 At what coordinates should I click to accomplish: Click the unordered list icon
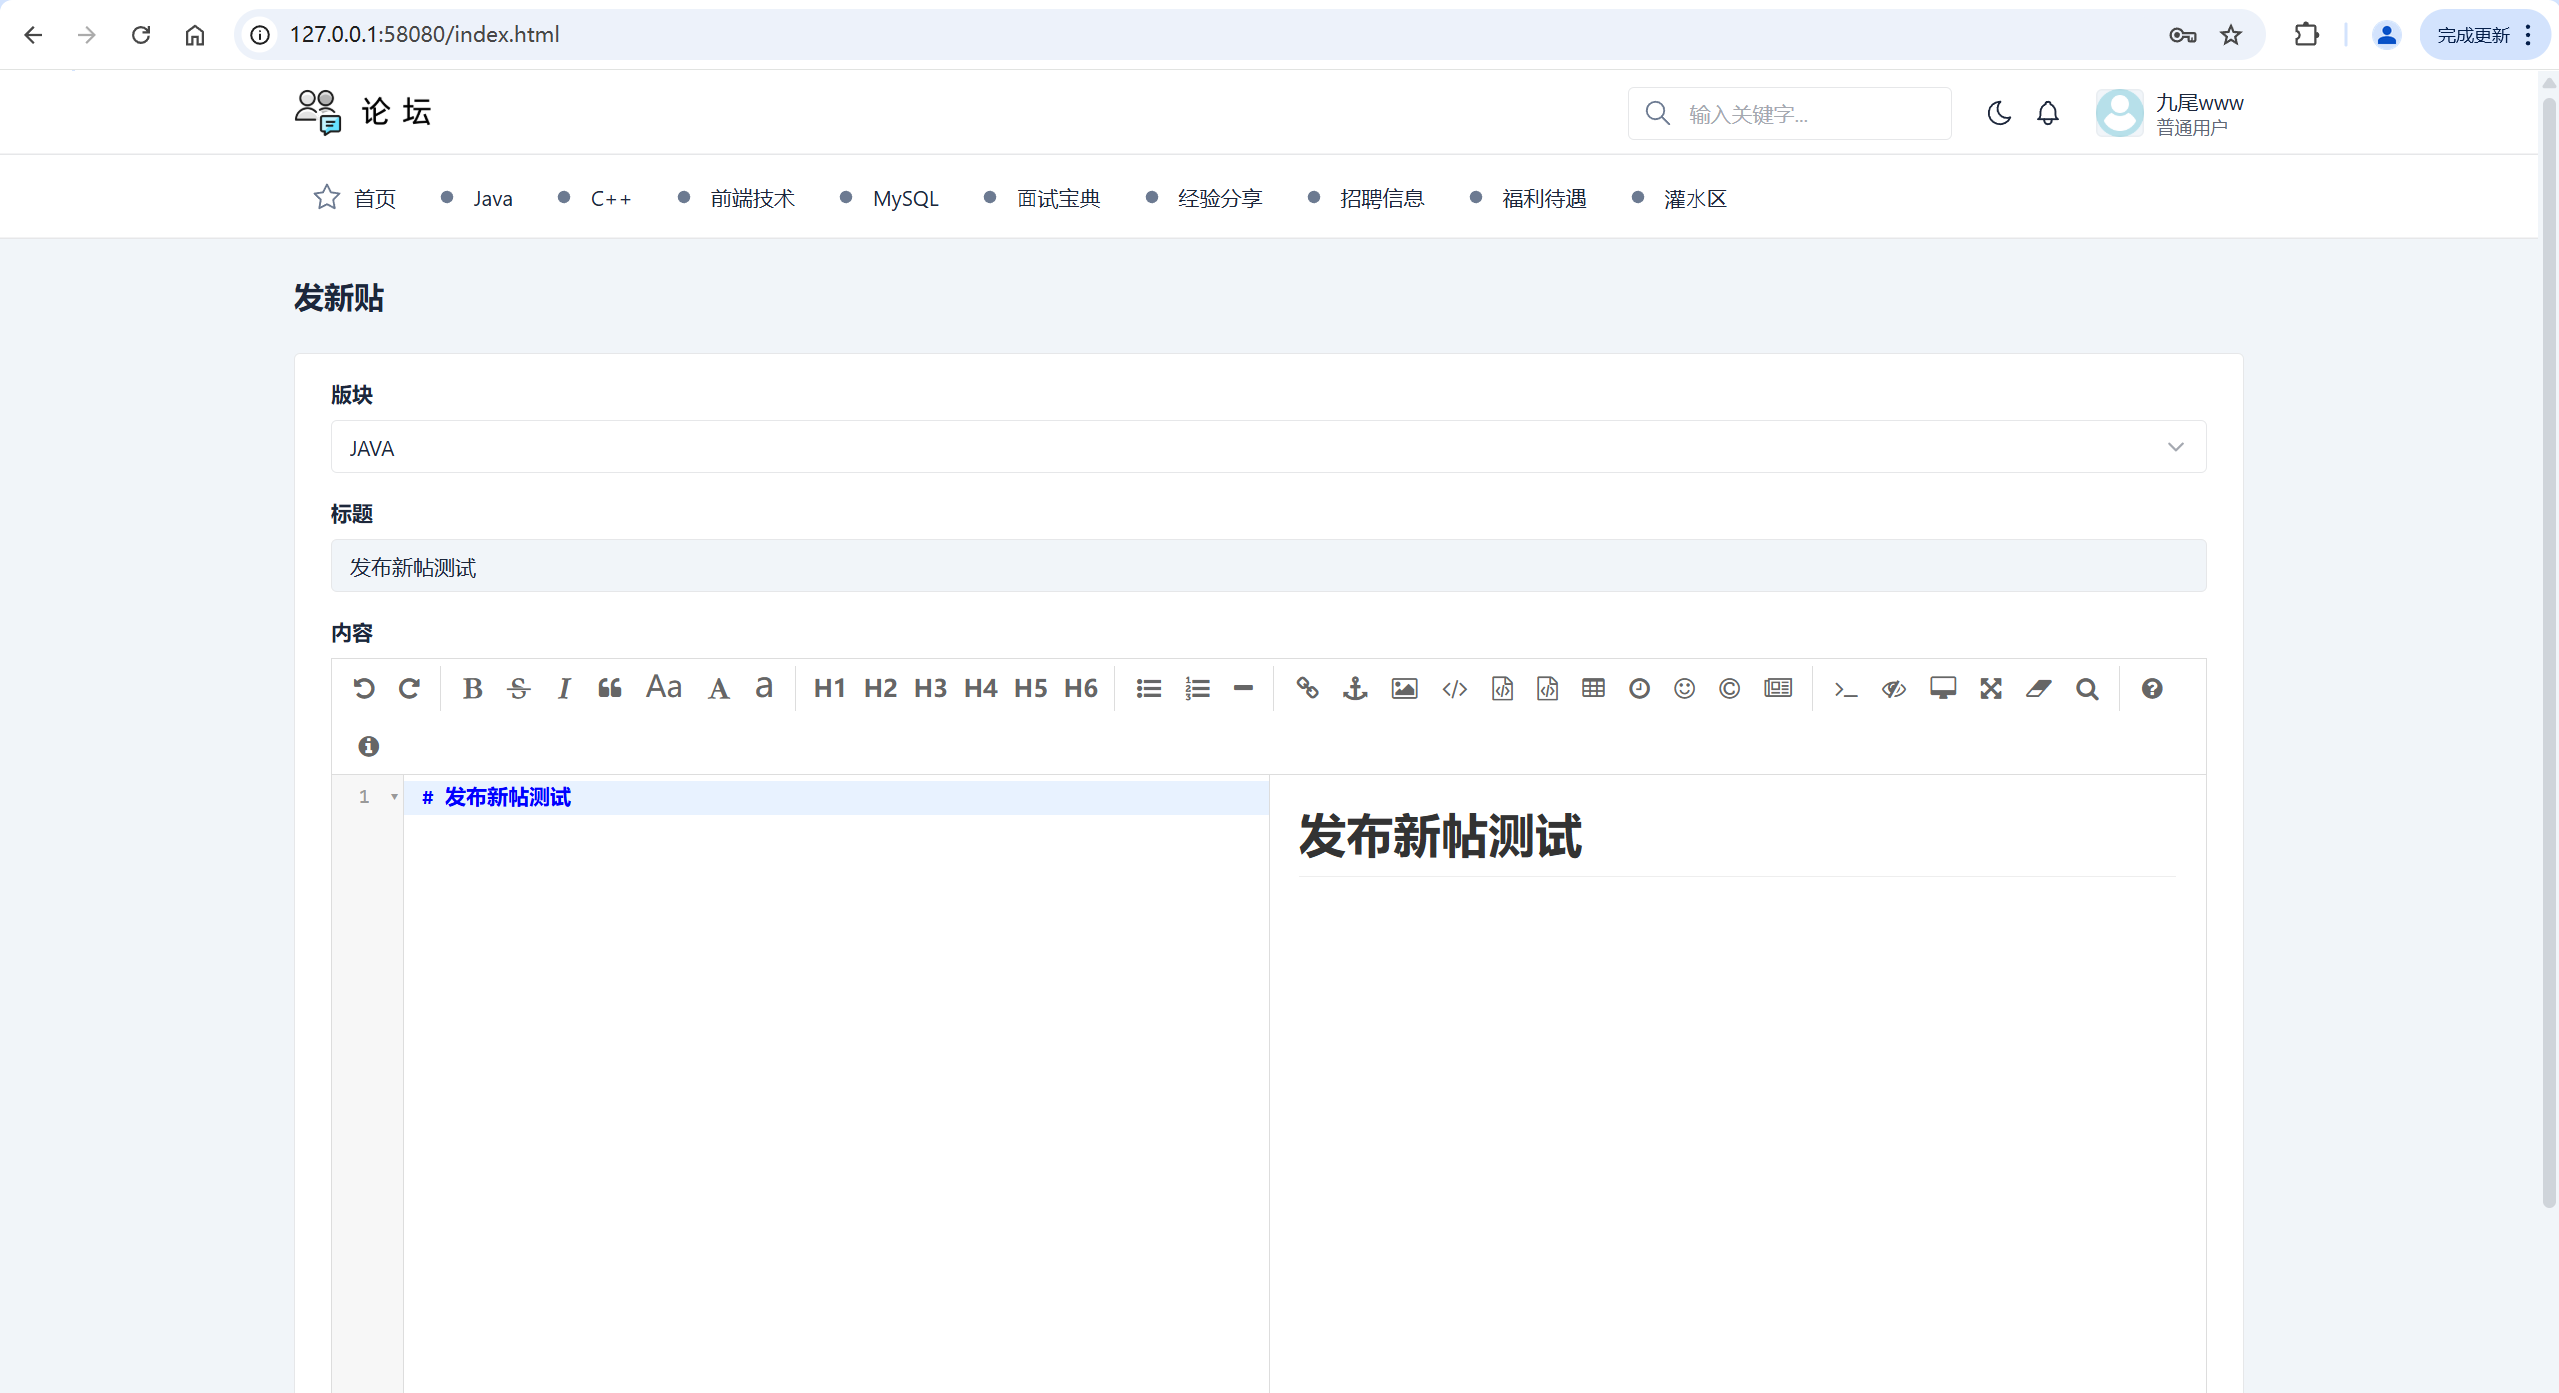coord(1148,689)
